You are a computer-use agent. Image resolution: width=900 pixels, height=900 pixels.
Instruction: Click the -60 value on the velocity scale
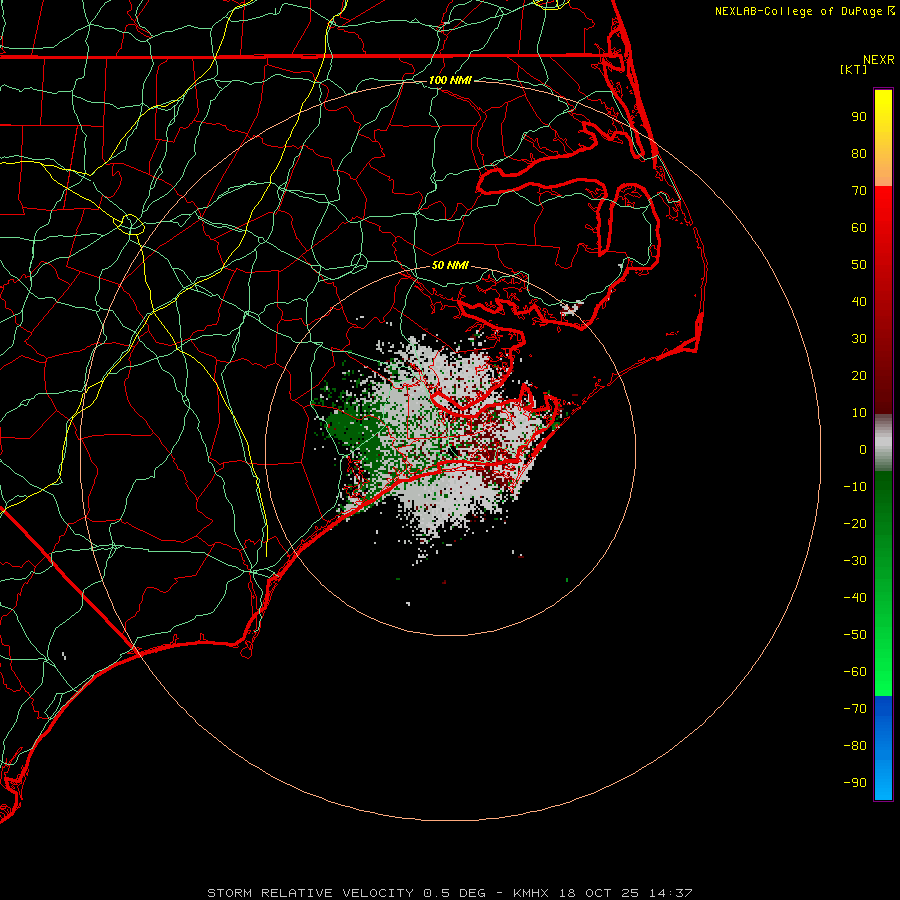point(855,672)
